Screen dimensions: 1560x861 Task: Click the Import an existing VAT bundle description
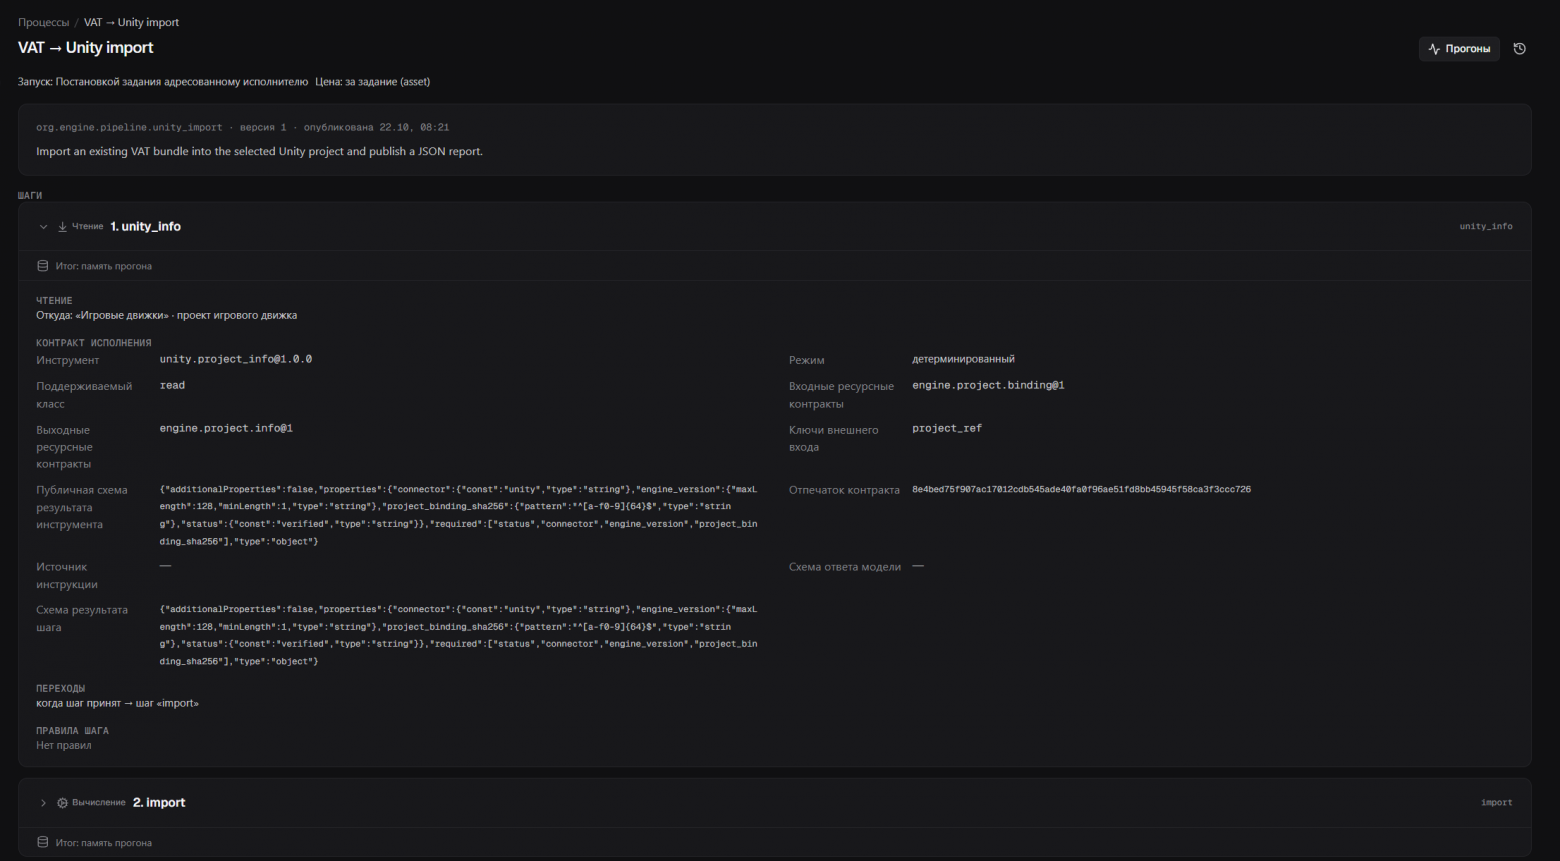point(260,152)
